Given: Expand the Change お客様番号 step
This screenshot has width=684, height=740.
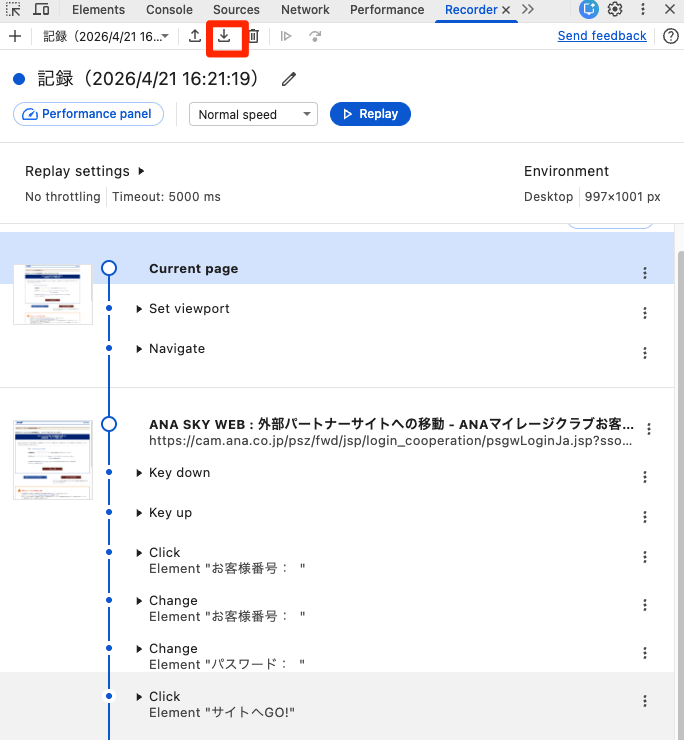Looking at the screenshot, I should click(x=139, y=601).
